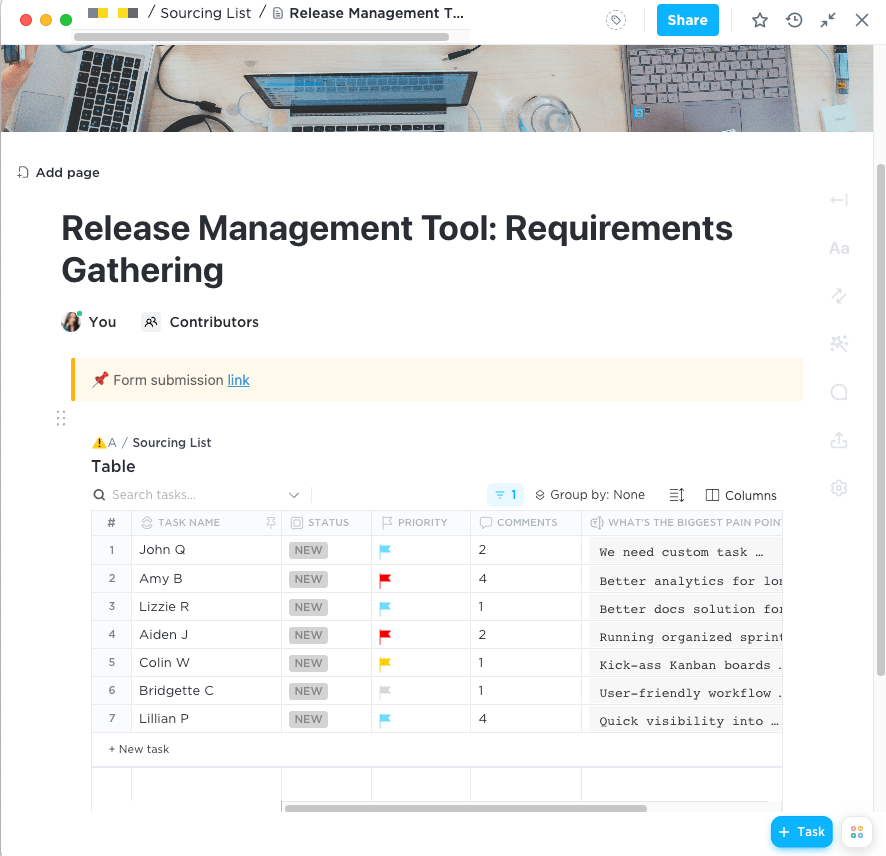Toggle pin on Task Name column
This screenshot has width=886, height=856.
270,522
